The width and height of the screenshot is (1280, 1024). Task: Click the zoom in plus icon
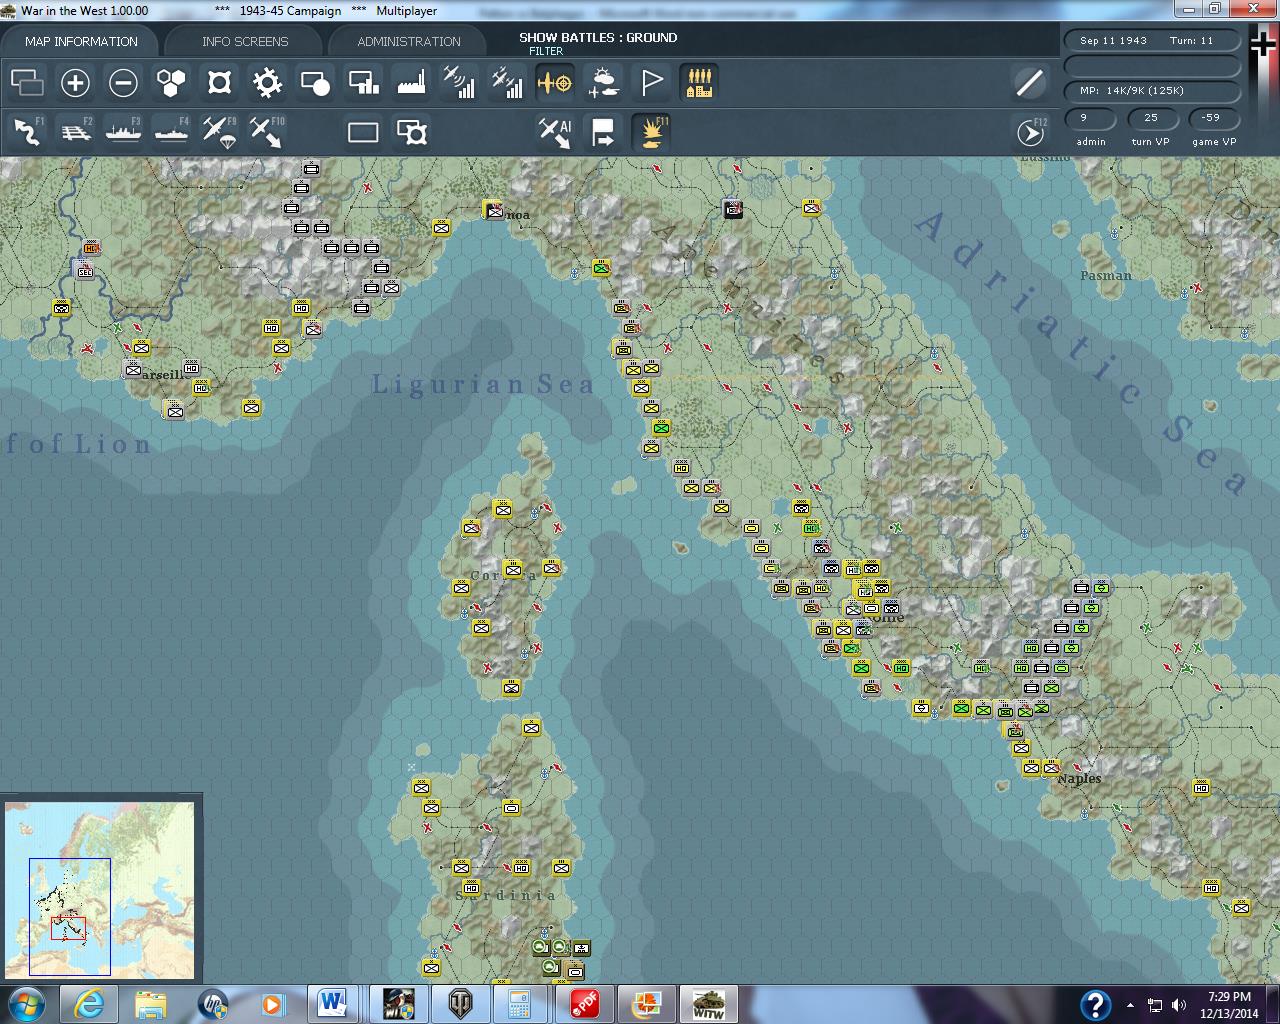[x=75, y=83]
